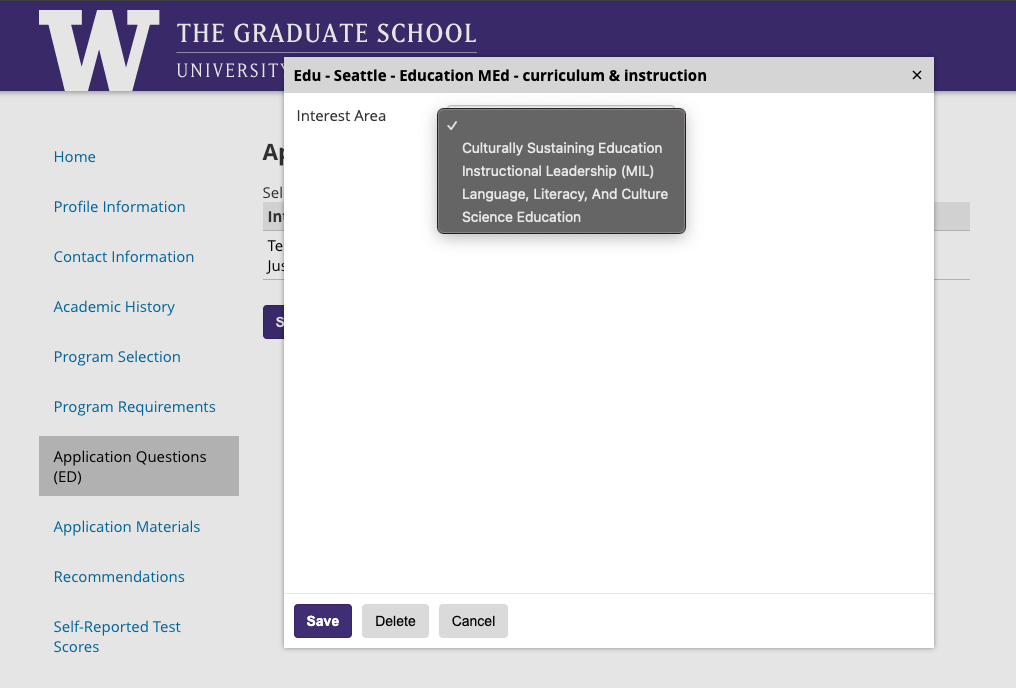Open Profile Information page
Screen dimensions: 1016x688
tap(119, 207)
